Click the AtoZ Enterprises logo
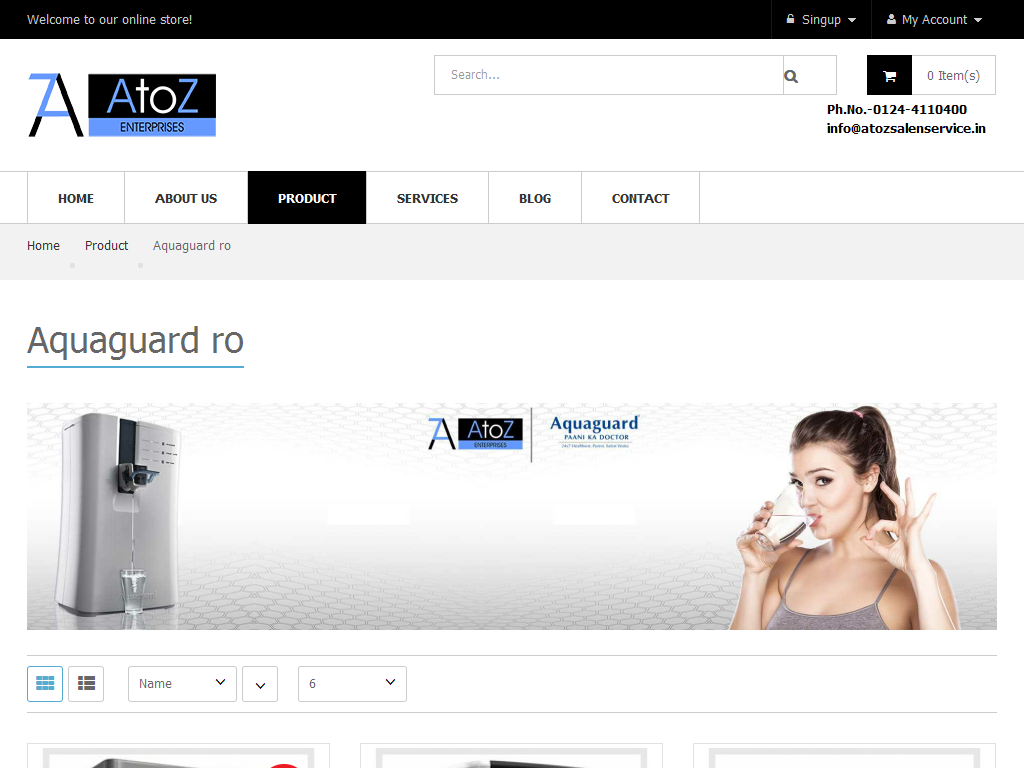Image resolution: width=1024 pixels, height=768 pixels. click(x=122, y=105)
